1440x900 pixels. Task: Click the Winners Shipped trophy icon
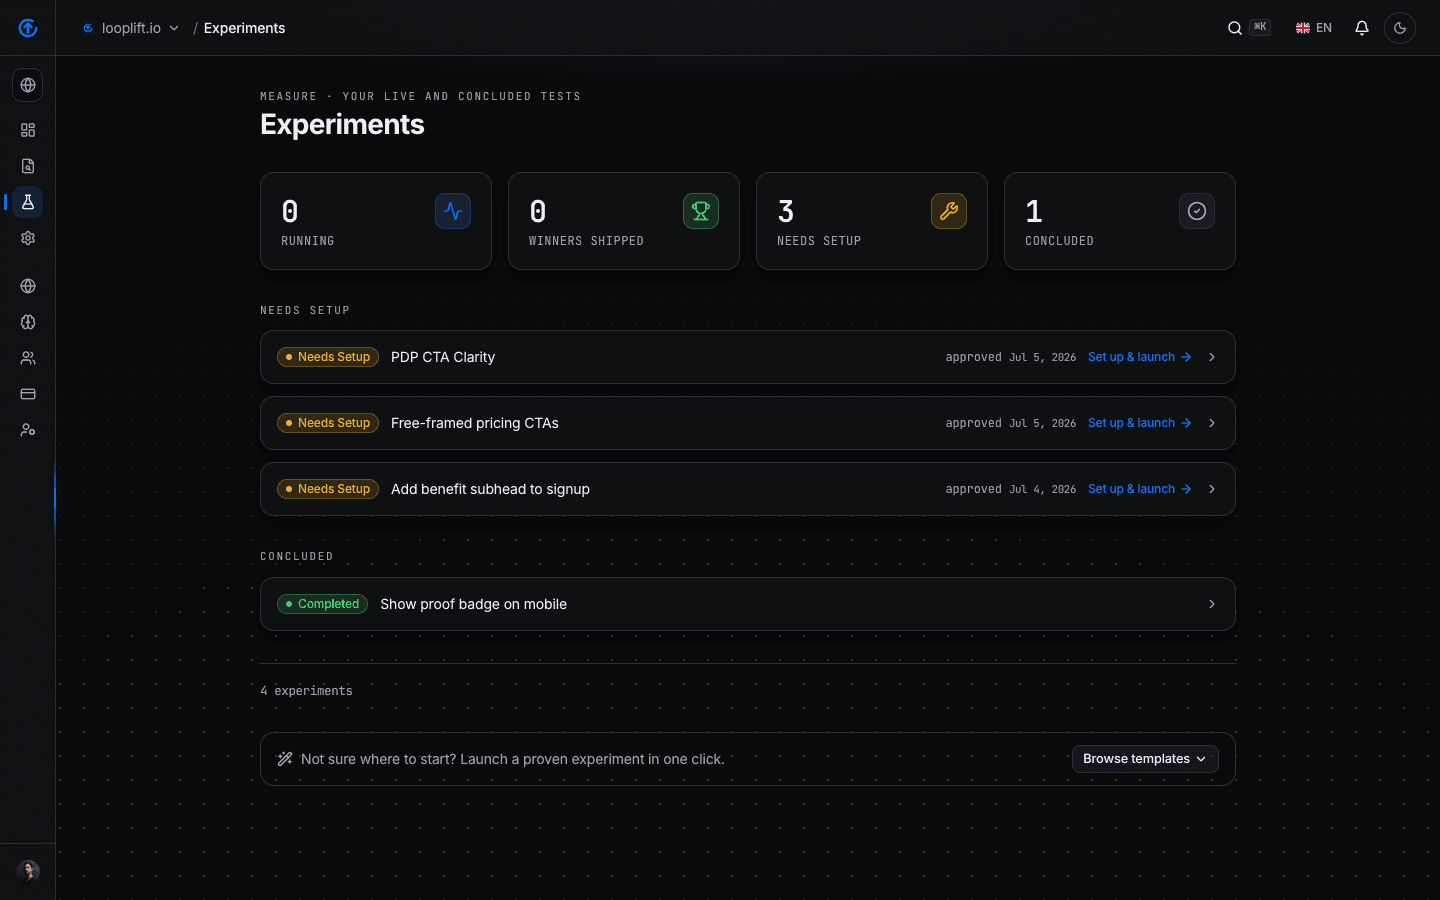tap(701, 211)
